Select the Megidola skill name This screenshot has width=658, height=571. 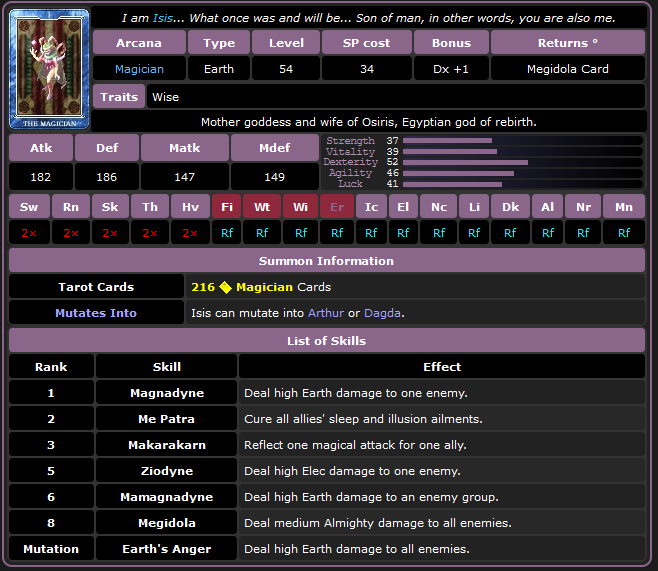[167, 523]
